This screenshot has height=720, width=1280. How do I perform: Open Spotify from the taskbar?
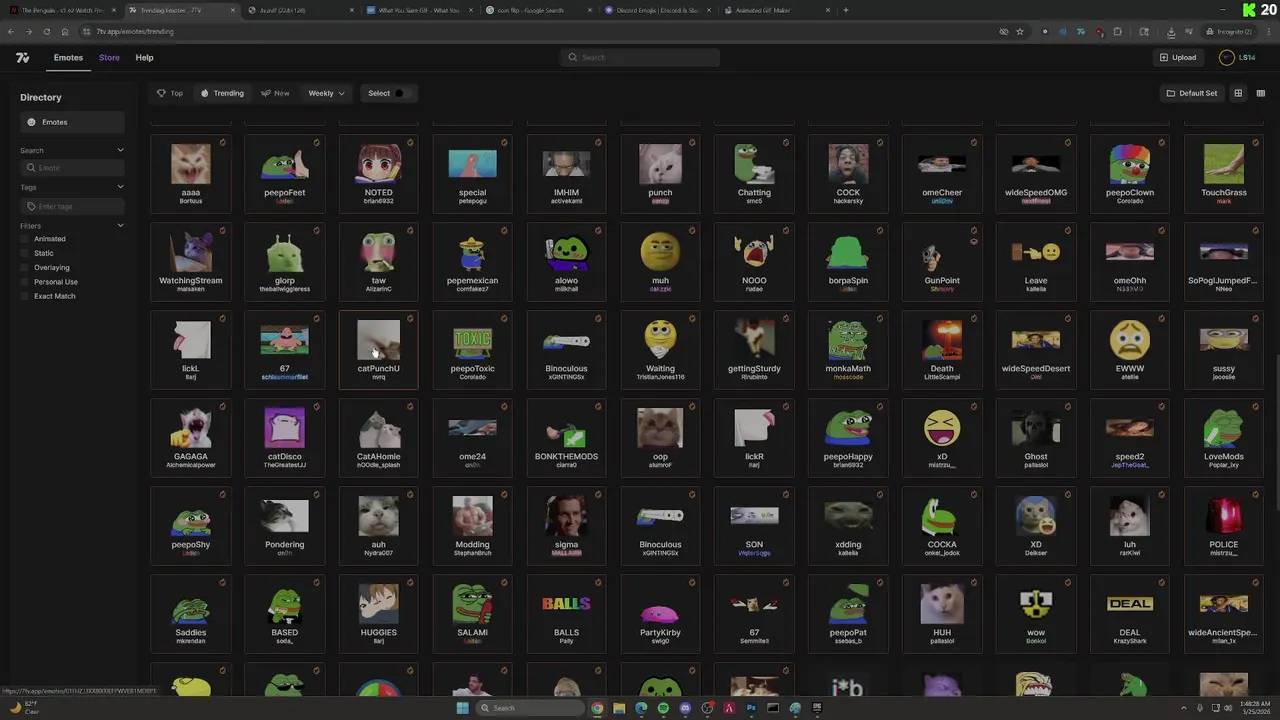[x=663, y=708]
